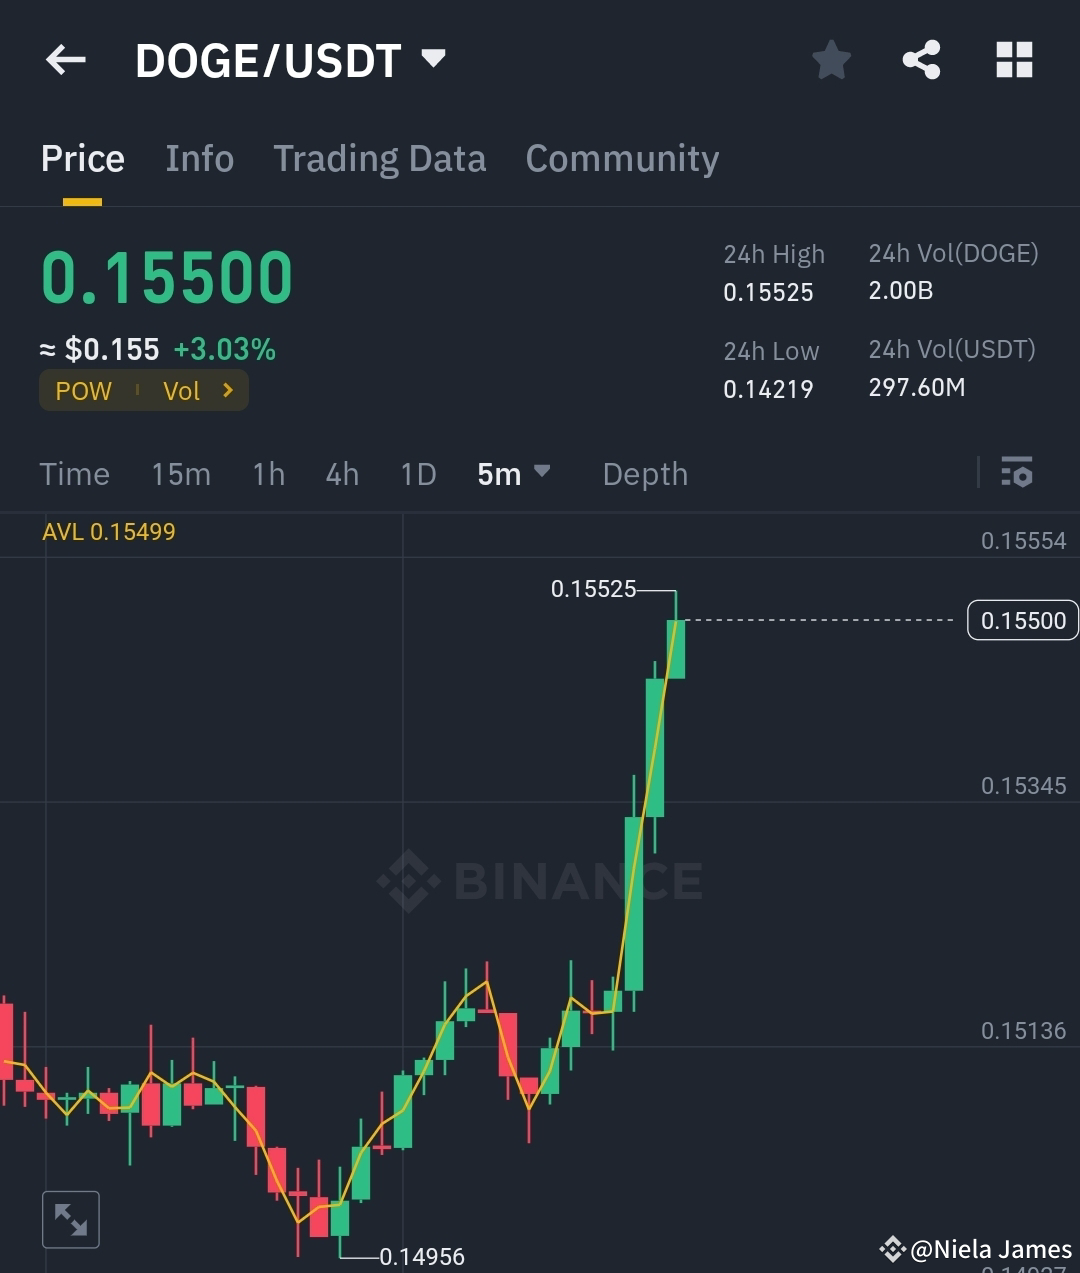1080x1273 pixels.
Task: Select the 4h timeframe
Action: pyautogui.click(x=341, y=474)
